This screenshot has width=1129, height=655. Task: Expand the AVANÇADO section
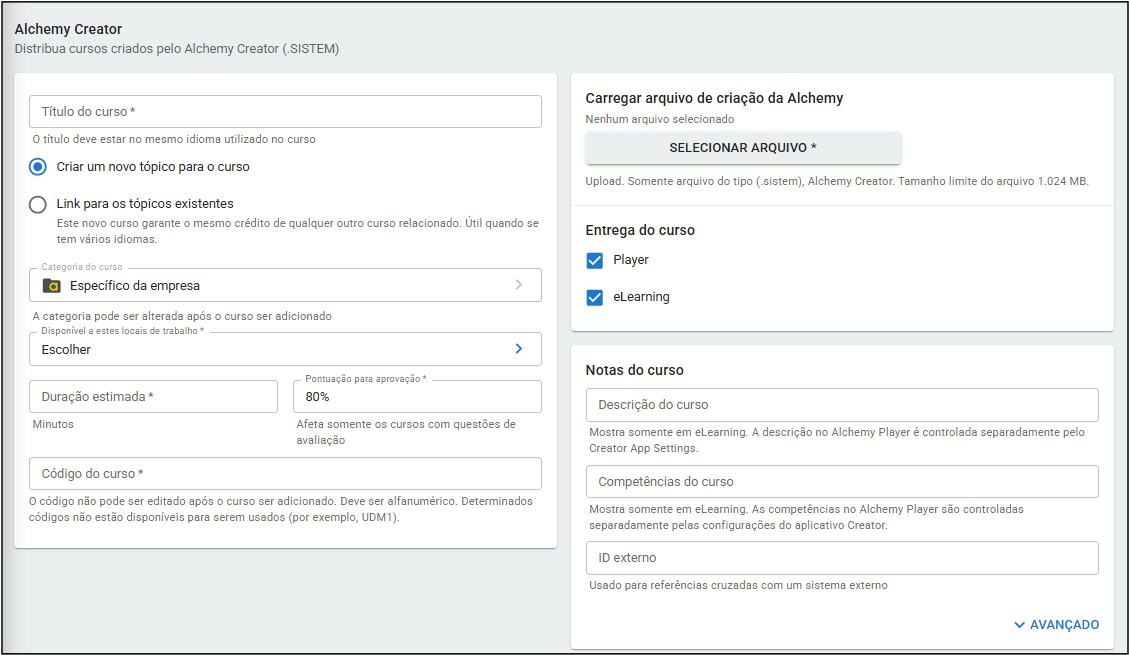1064,625
